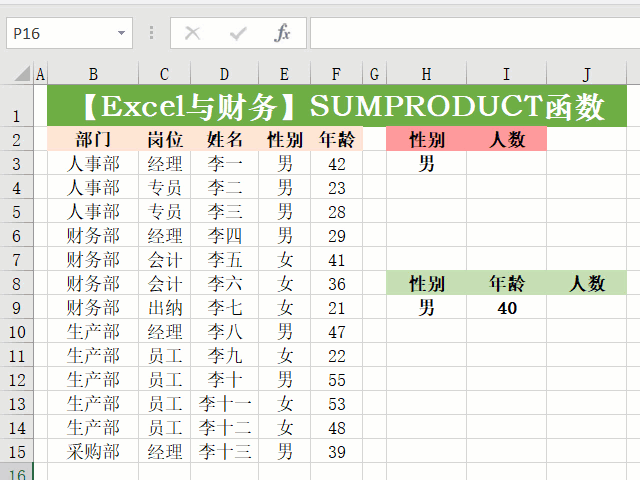Click into the formula bar input
This screenshot has height=480, width=640.
(475, 33)
